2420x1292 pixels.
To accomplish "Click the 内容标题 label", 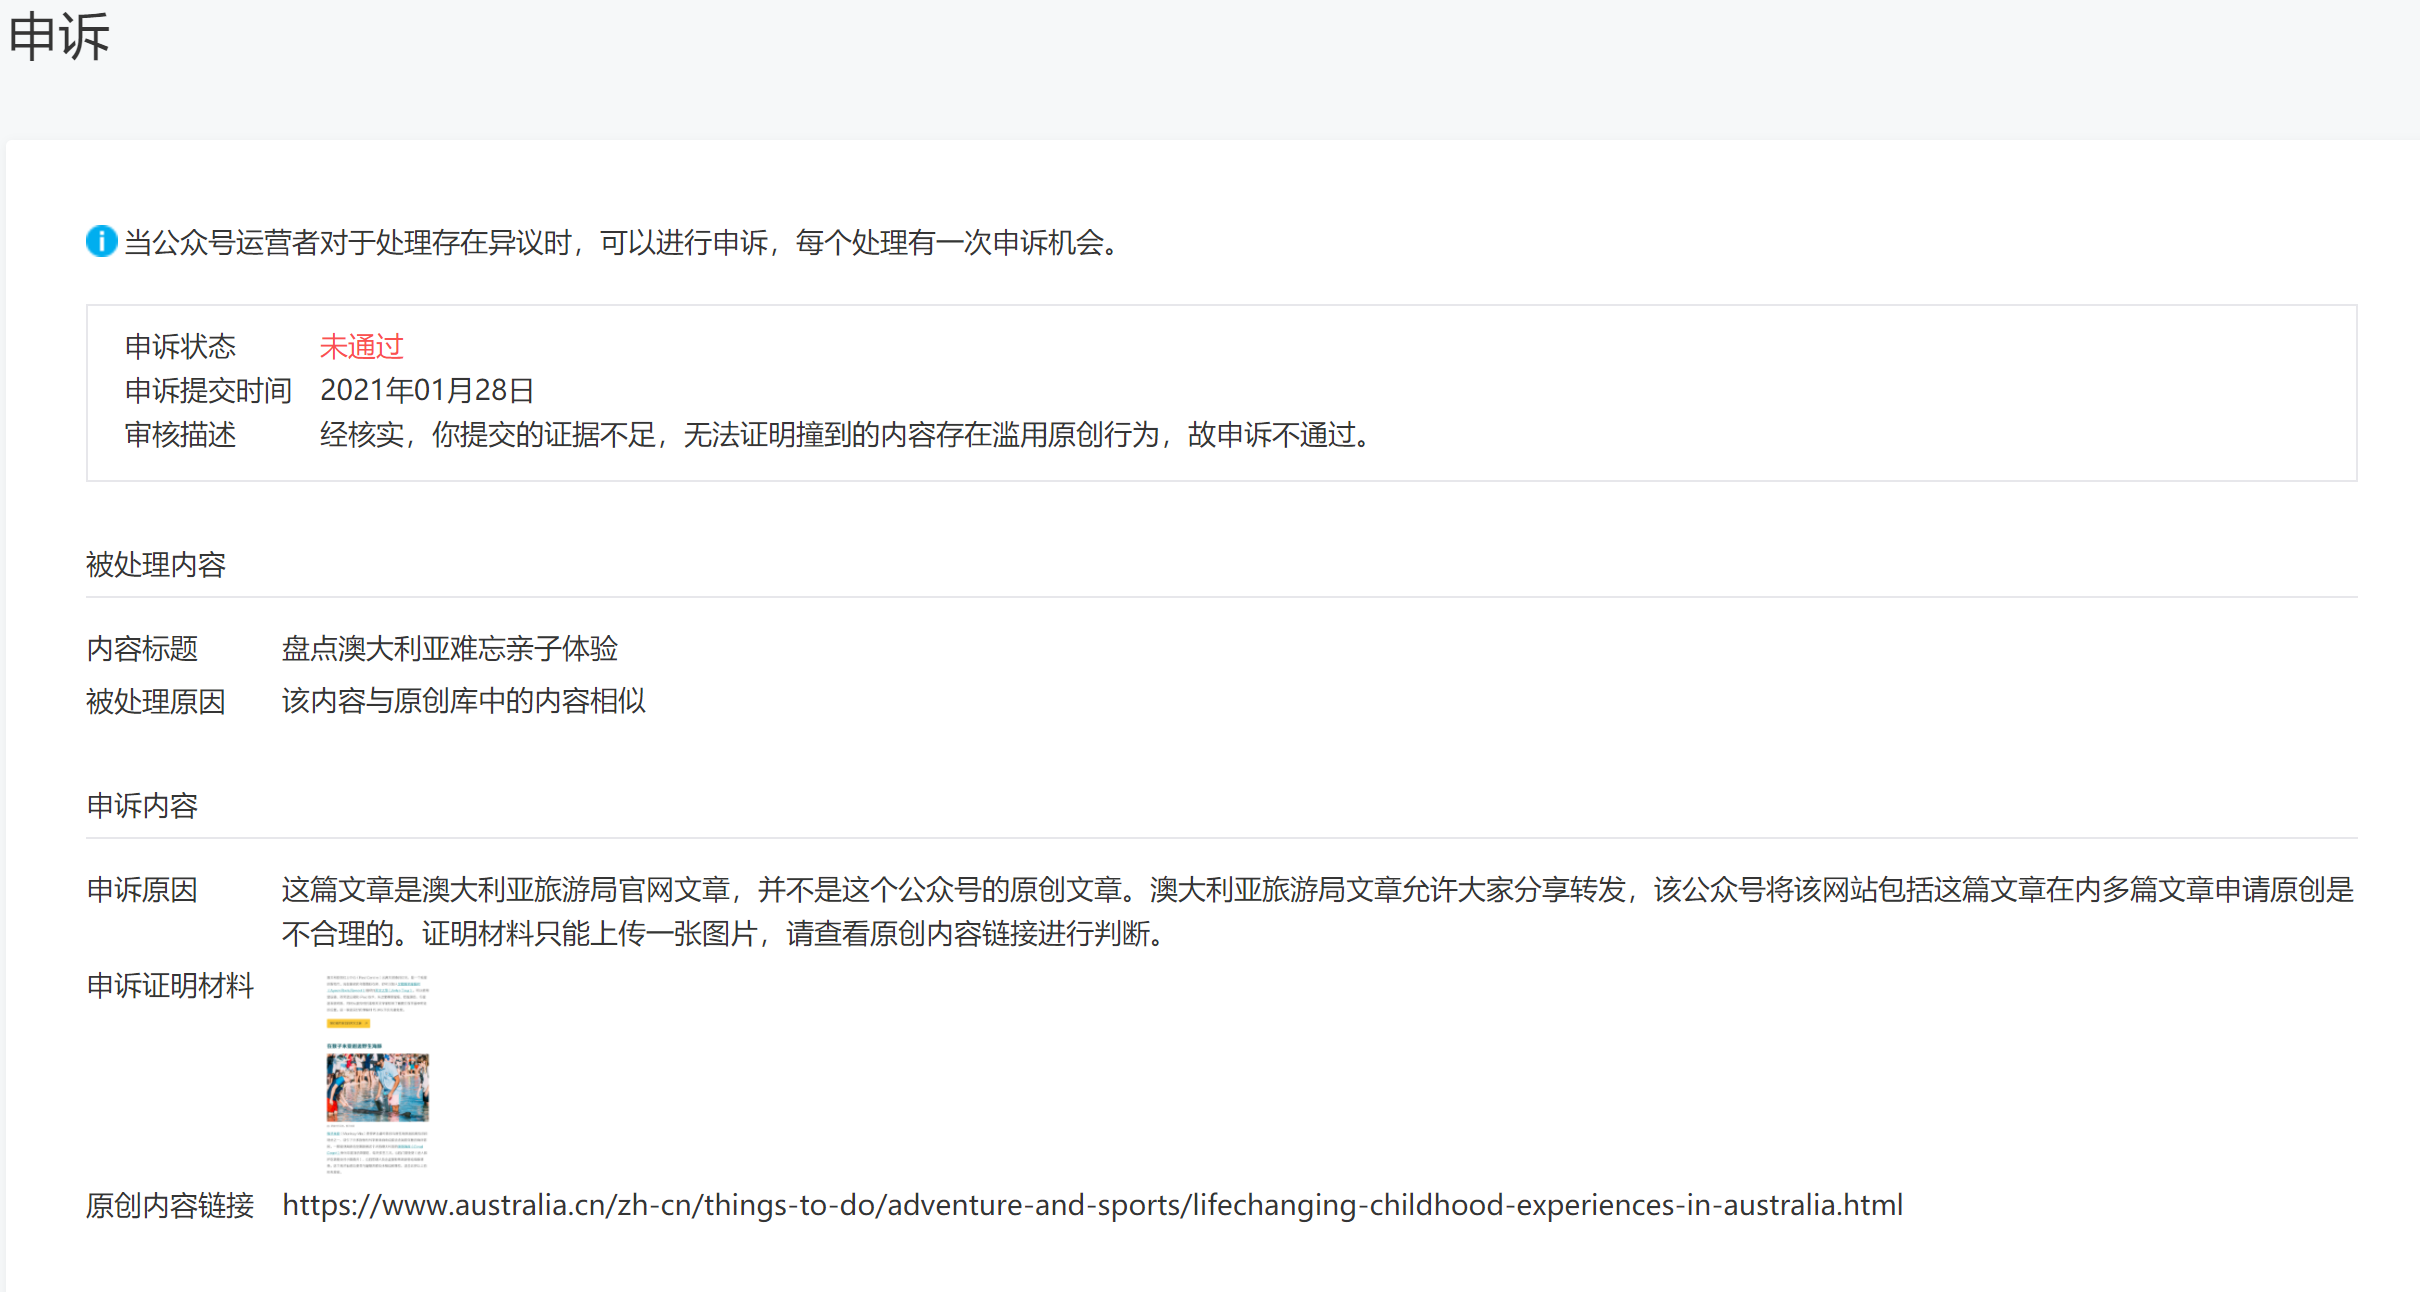I will click(x=142, y=649).
